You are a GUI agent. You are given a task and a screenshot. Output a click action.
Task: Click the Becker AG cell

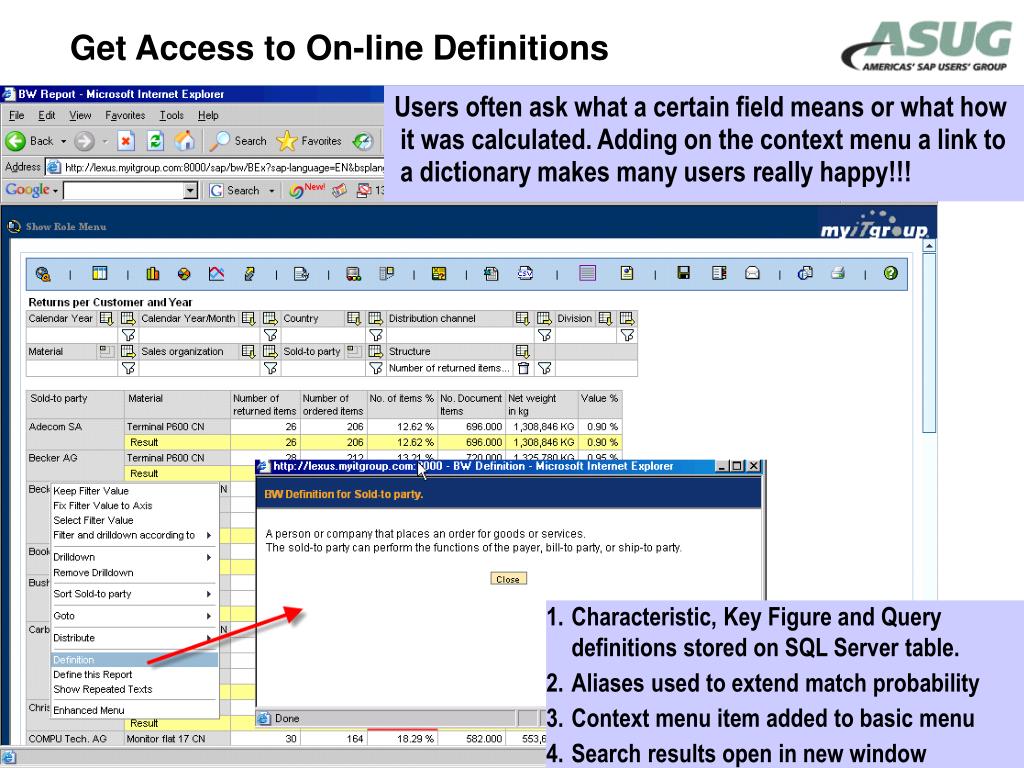pyautogui.click(x=74, y=466)
